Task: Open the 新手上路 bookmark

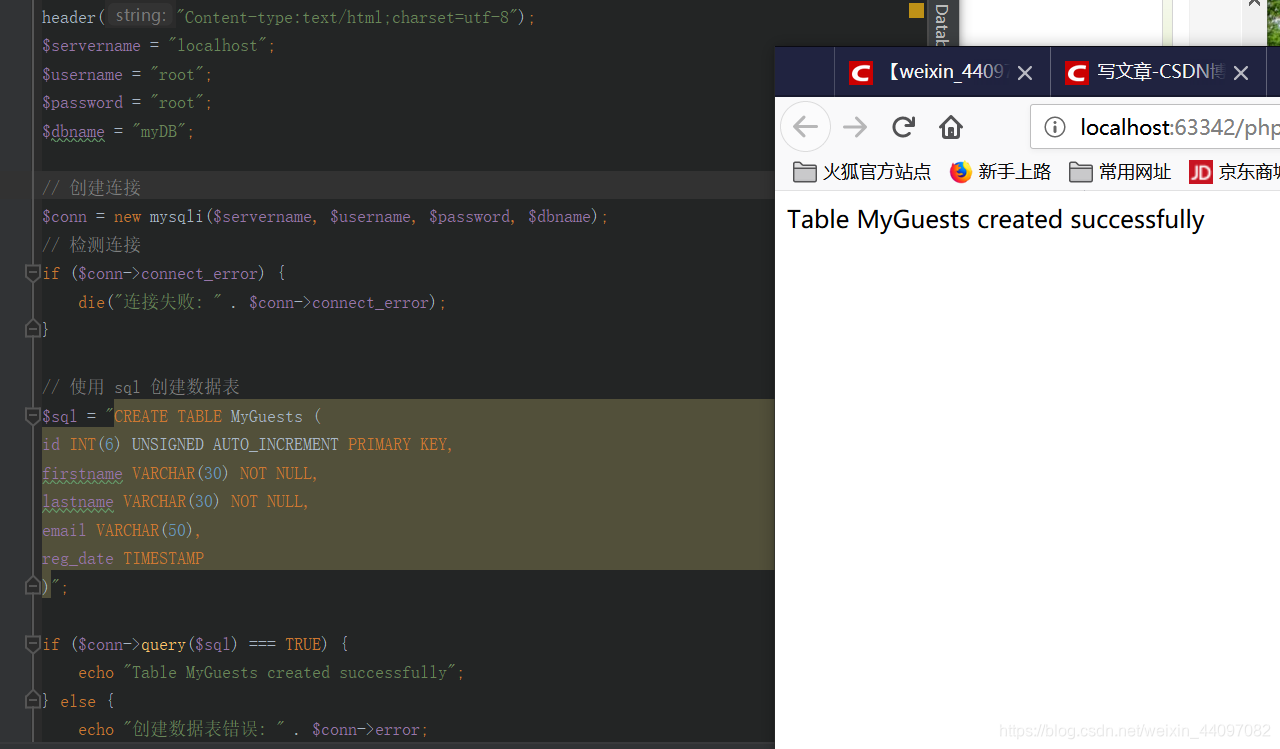Action: tap(1001, 172)
